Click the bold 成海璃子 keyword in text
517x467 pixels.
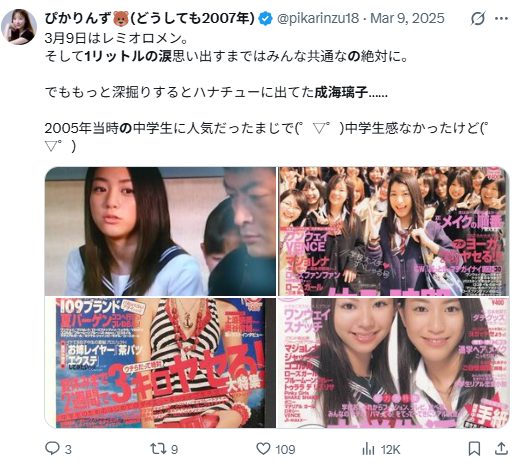[x=341, y=92]
